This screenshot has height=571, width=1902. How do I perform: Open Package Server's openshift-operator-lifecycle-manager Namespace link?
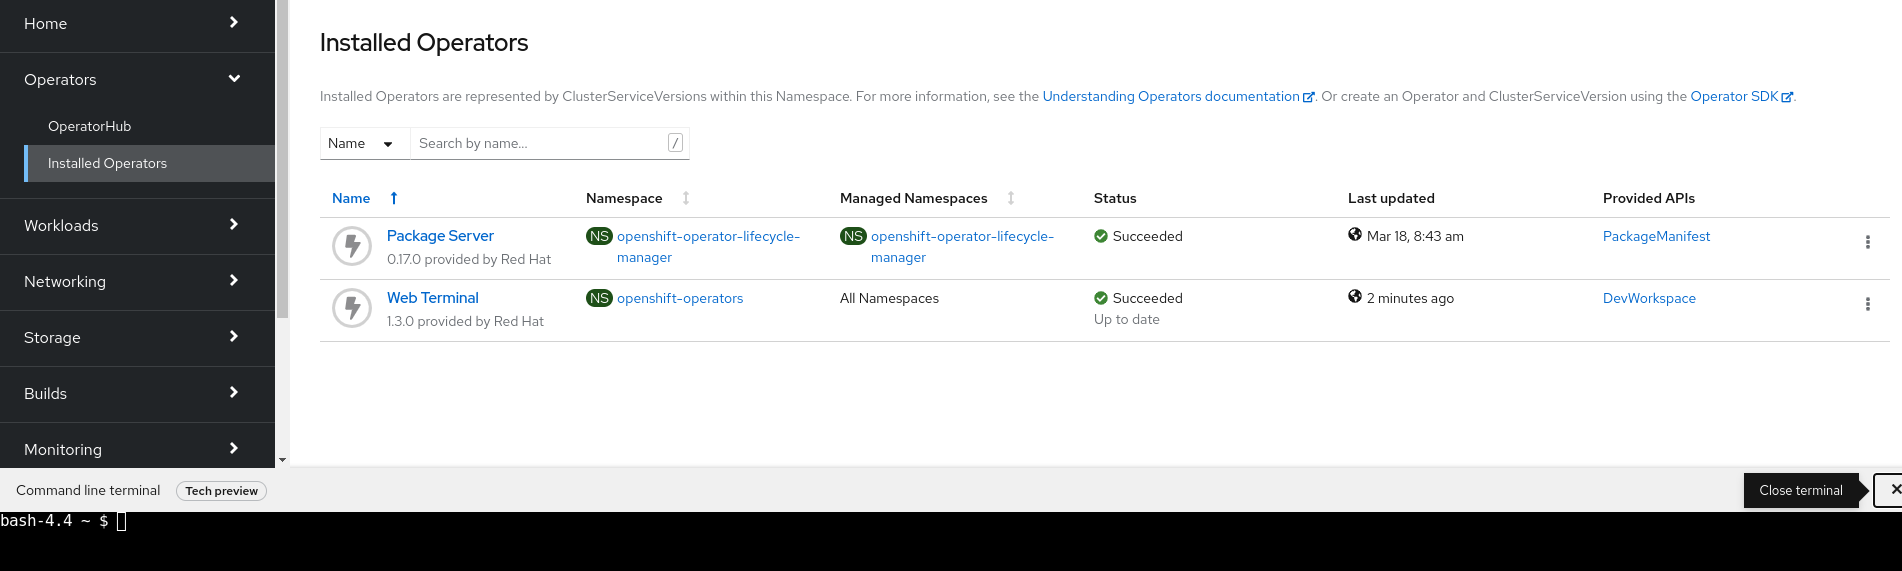708,247
